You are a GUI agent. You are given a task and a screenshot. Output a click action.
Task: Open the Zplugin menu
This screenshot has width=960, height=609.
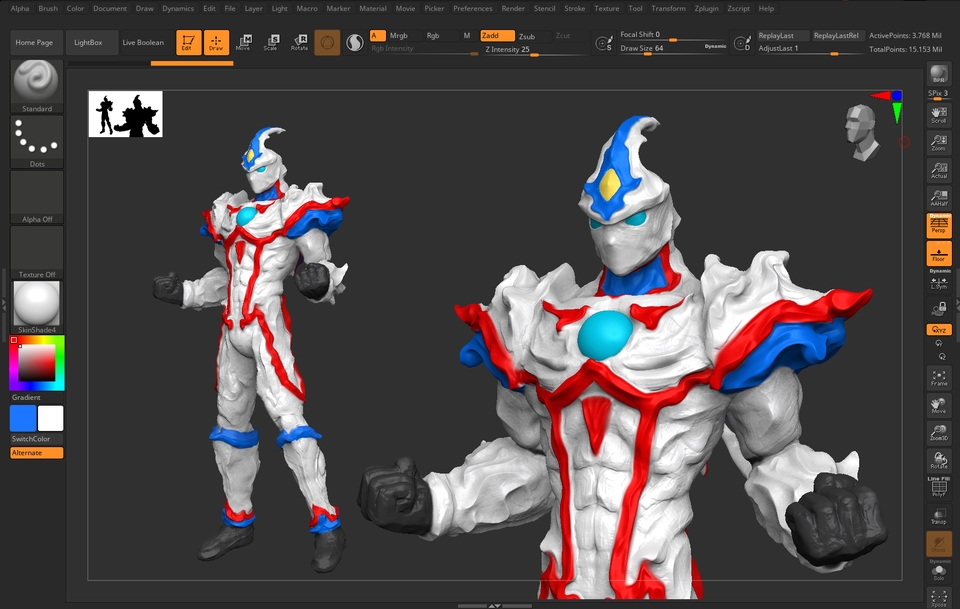tap(706, 8)
